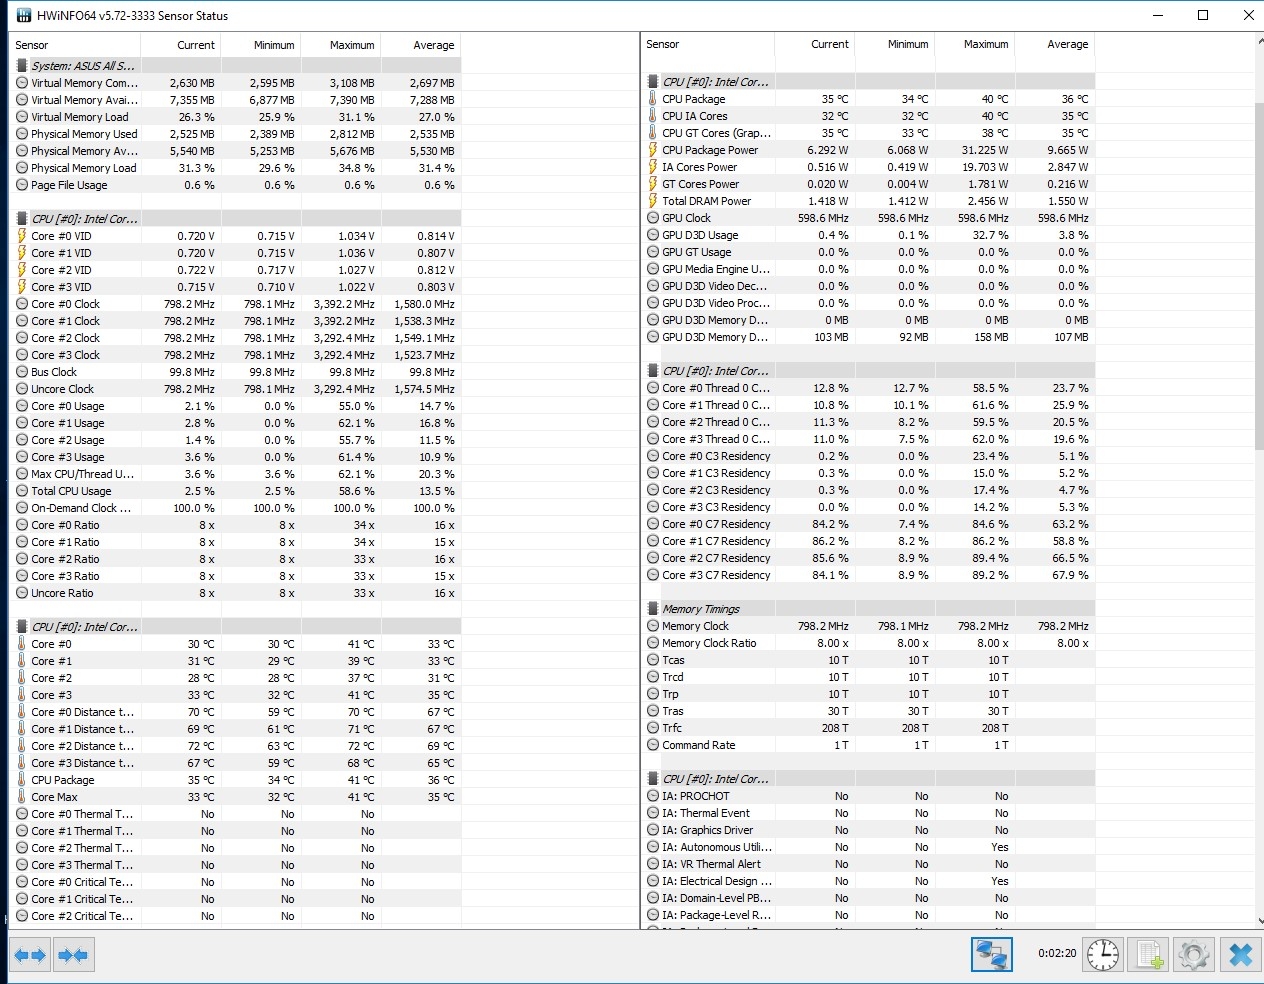
Task: Click the right pane Sensor column header
Action: 708,44
